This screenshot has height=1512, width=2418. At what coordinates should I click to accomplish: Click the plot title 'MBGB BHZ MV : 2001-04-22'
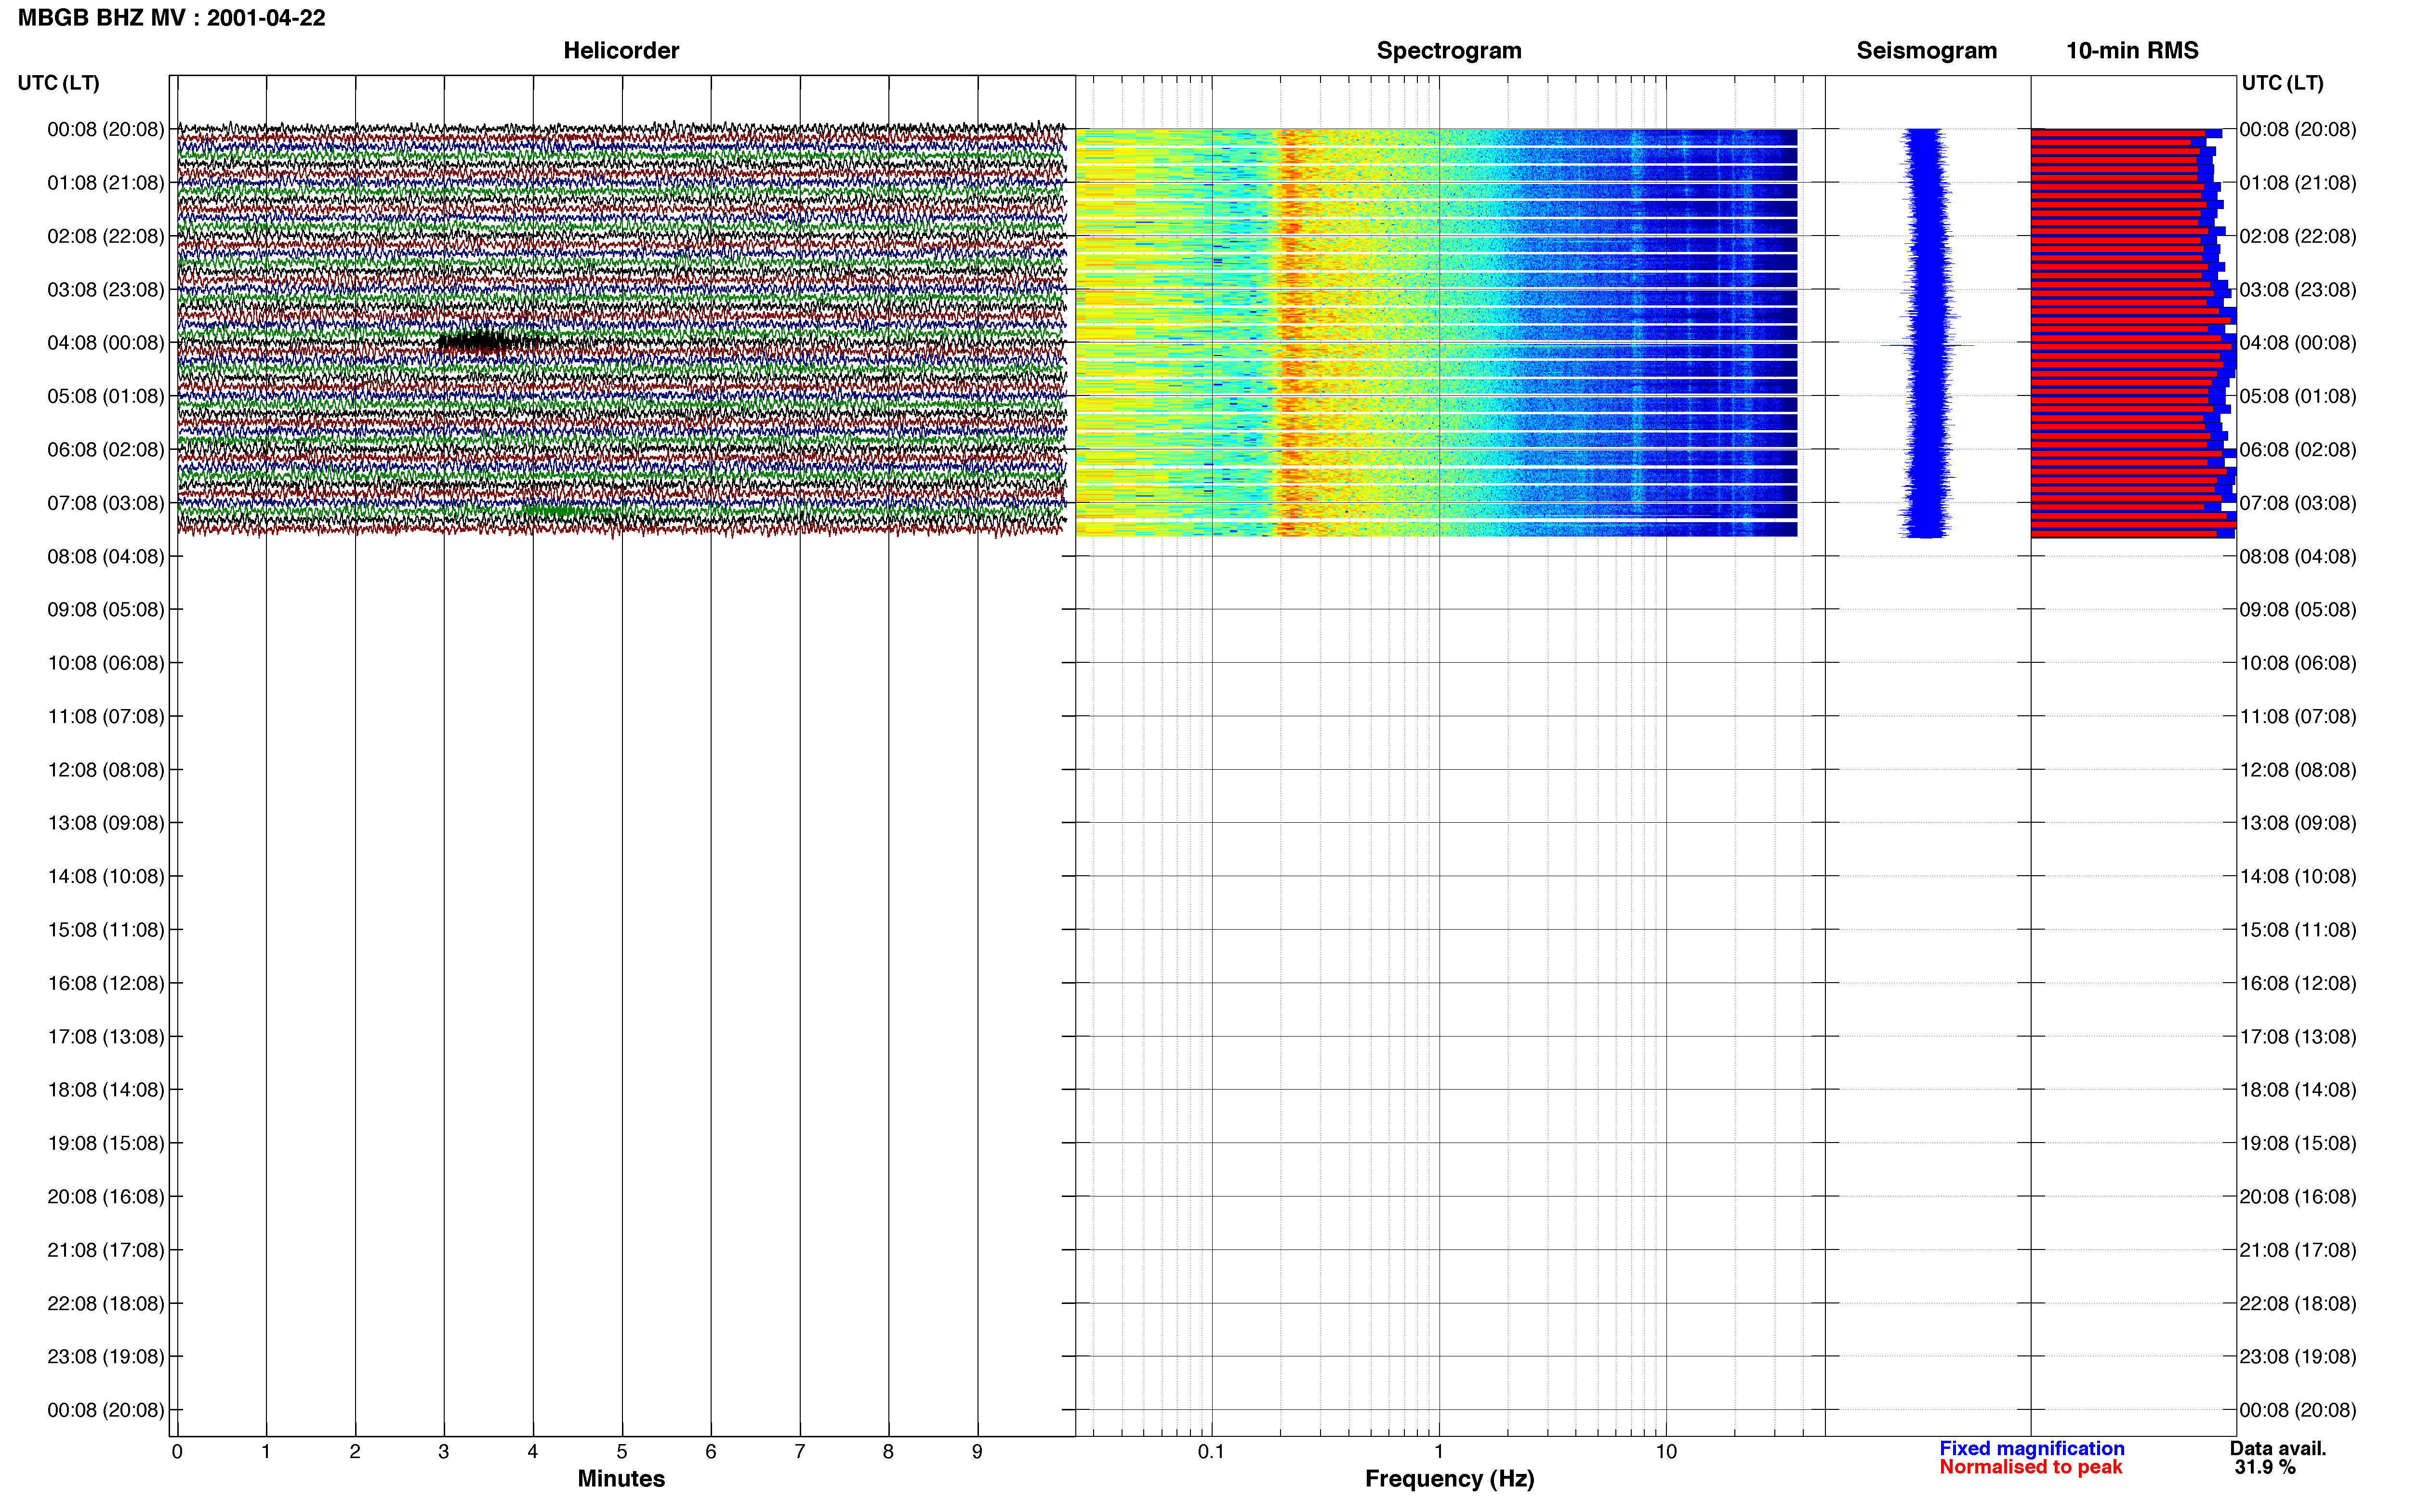tap(171, 18)
